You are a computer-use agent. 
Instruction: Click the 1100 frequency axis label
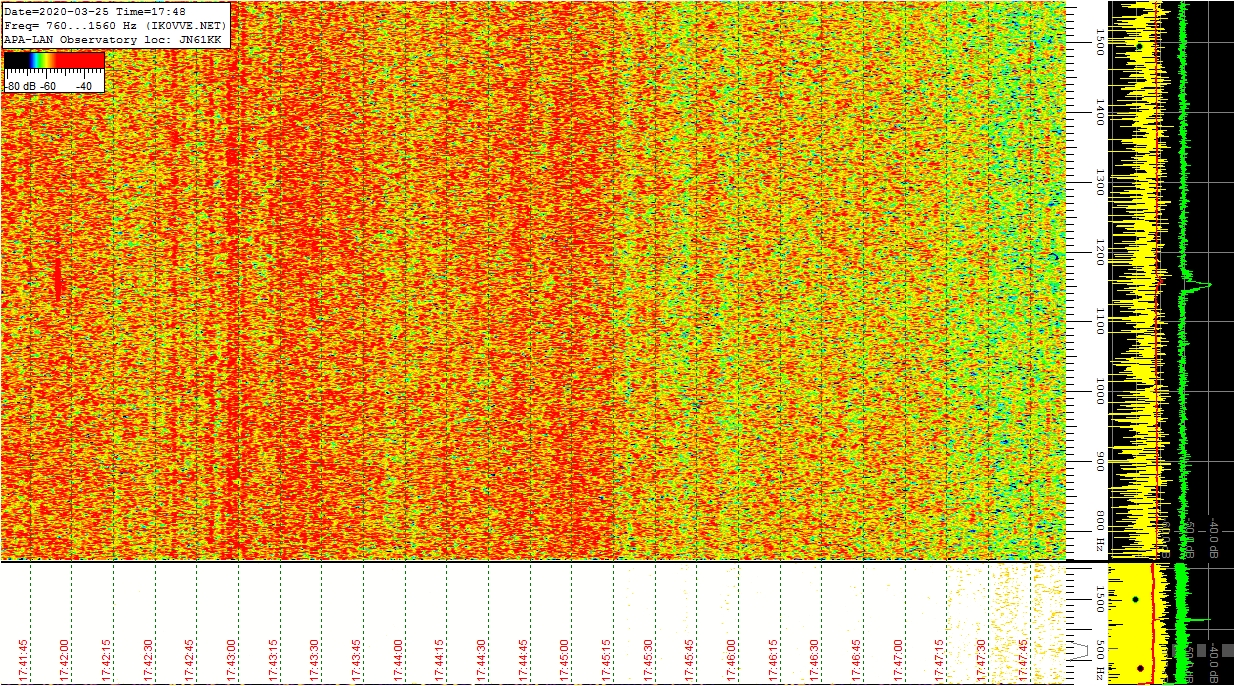point(1100,321)
